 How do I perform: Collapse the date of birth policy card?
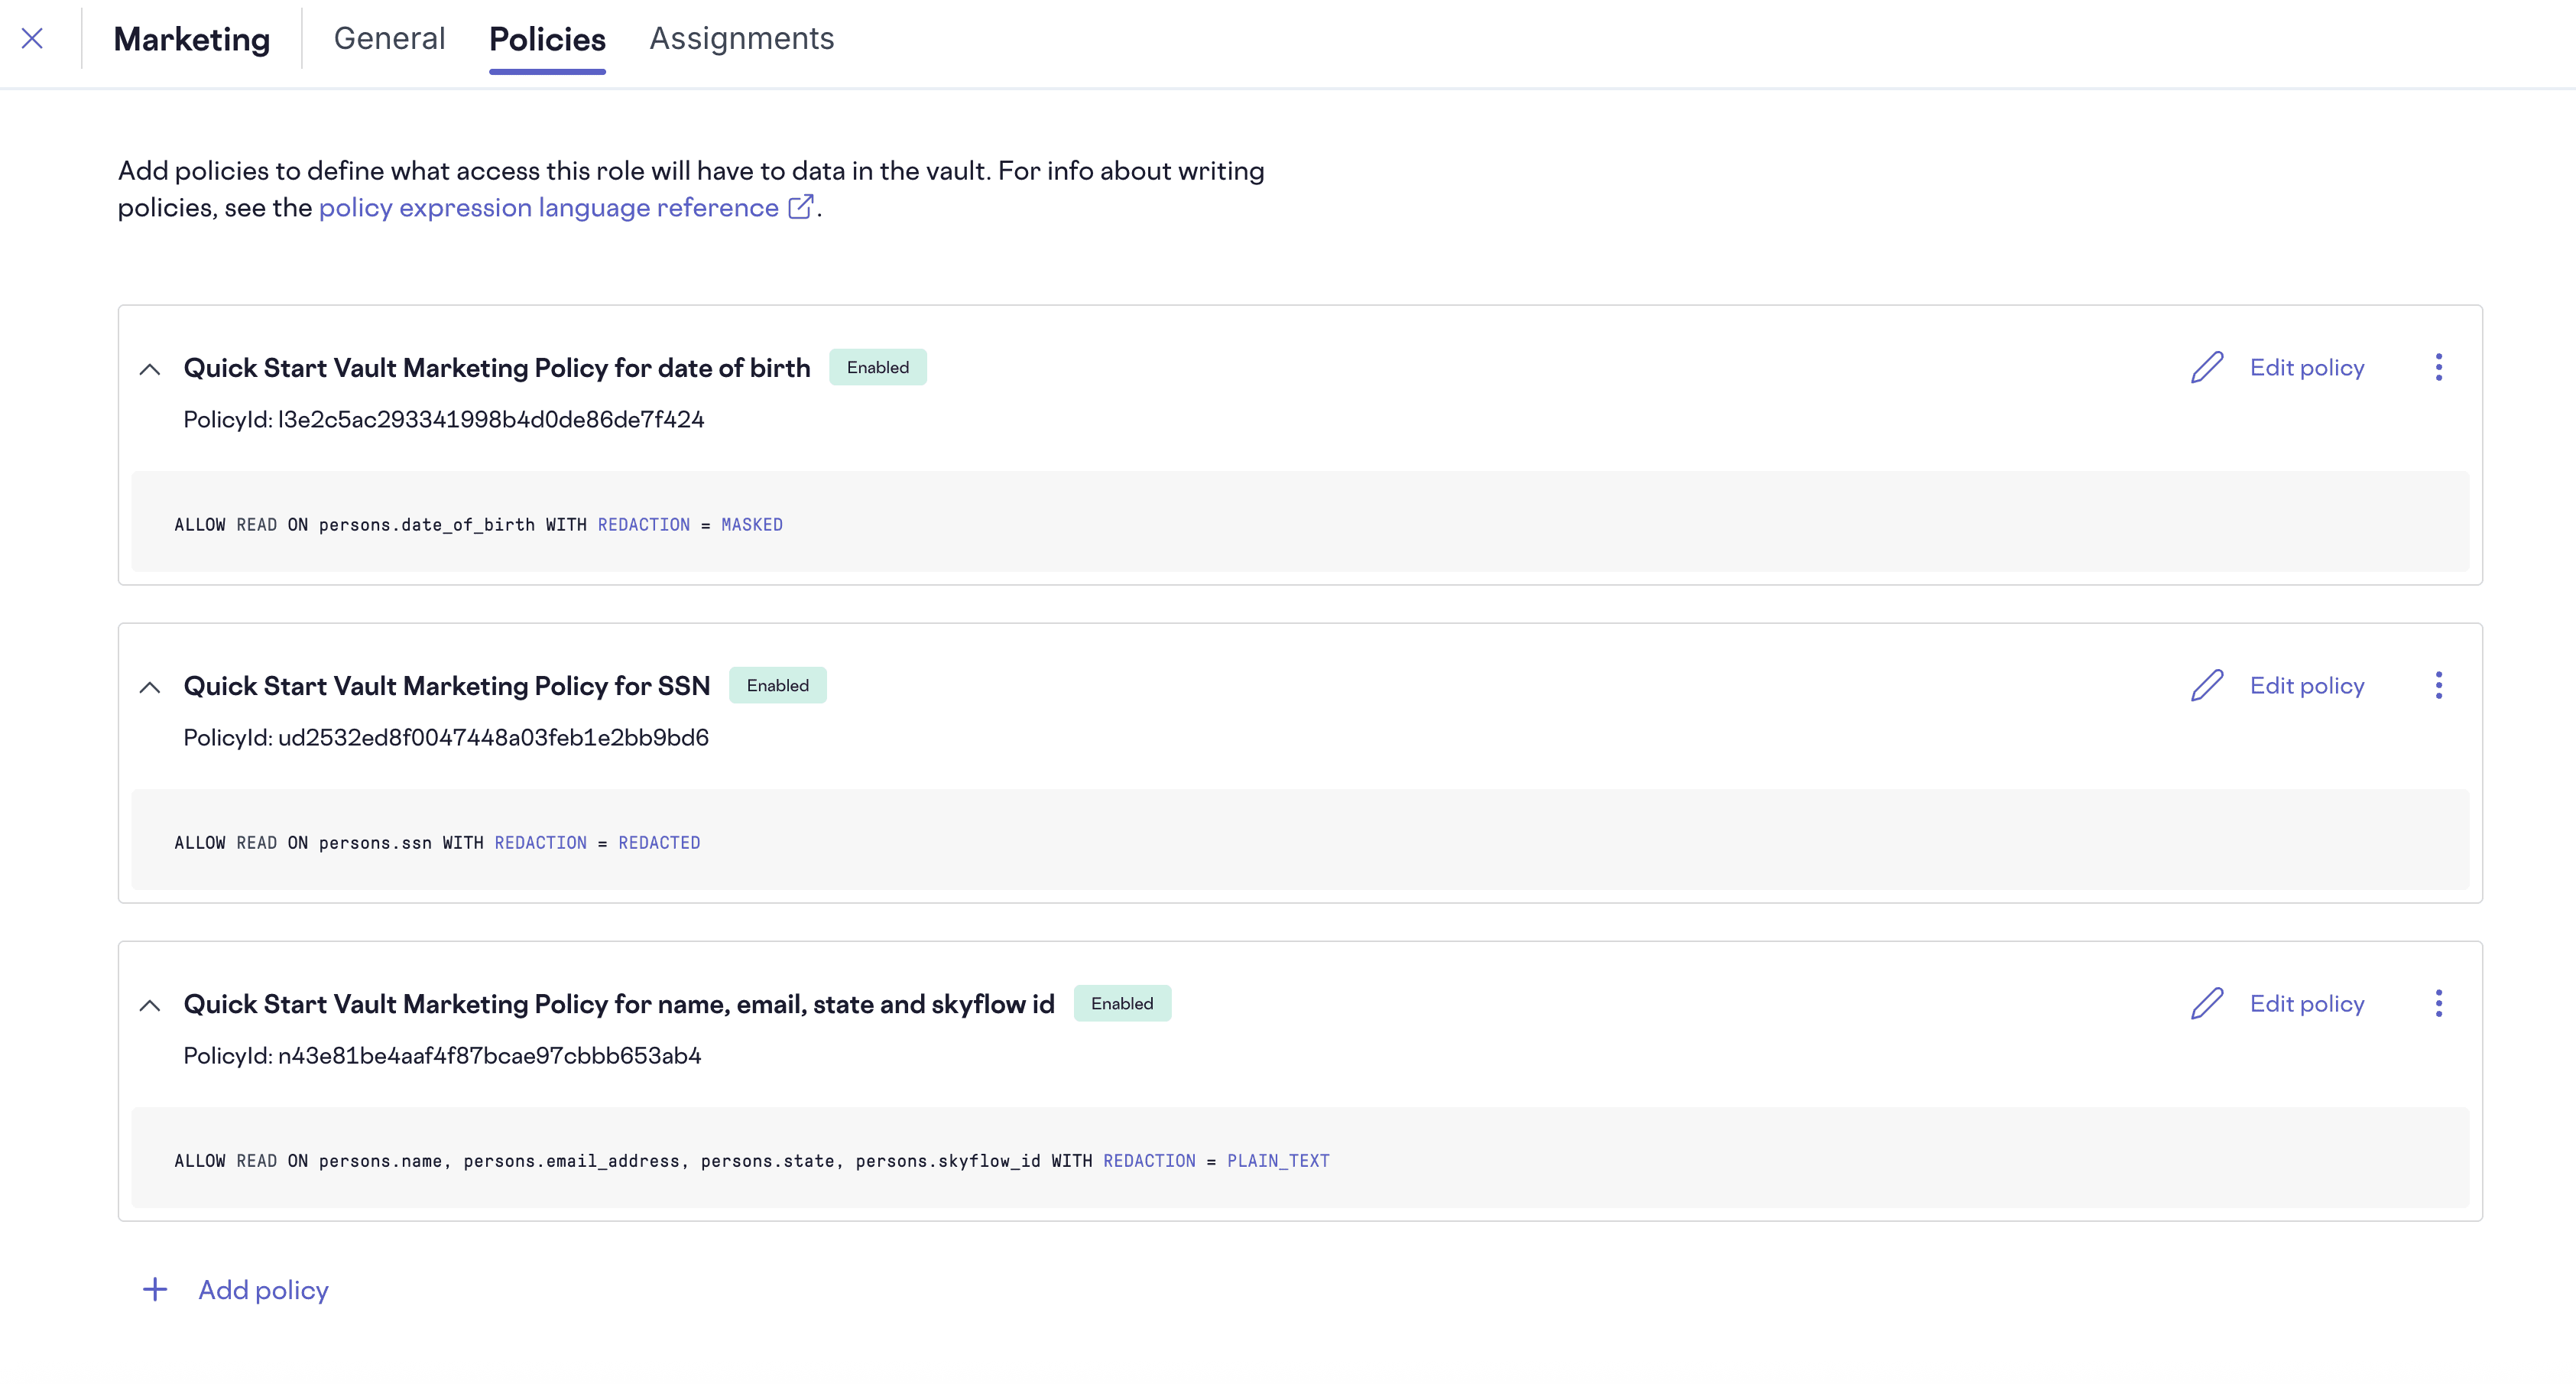[x=151, y=369]
